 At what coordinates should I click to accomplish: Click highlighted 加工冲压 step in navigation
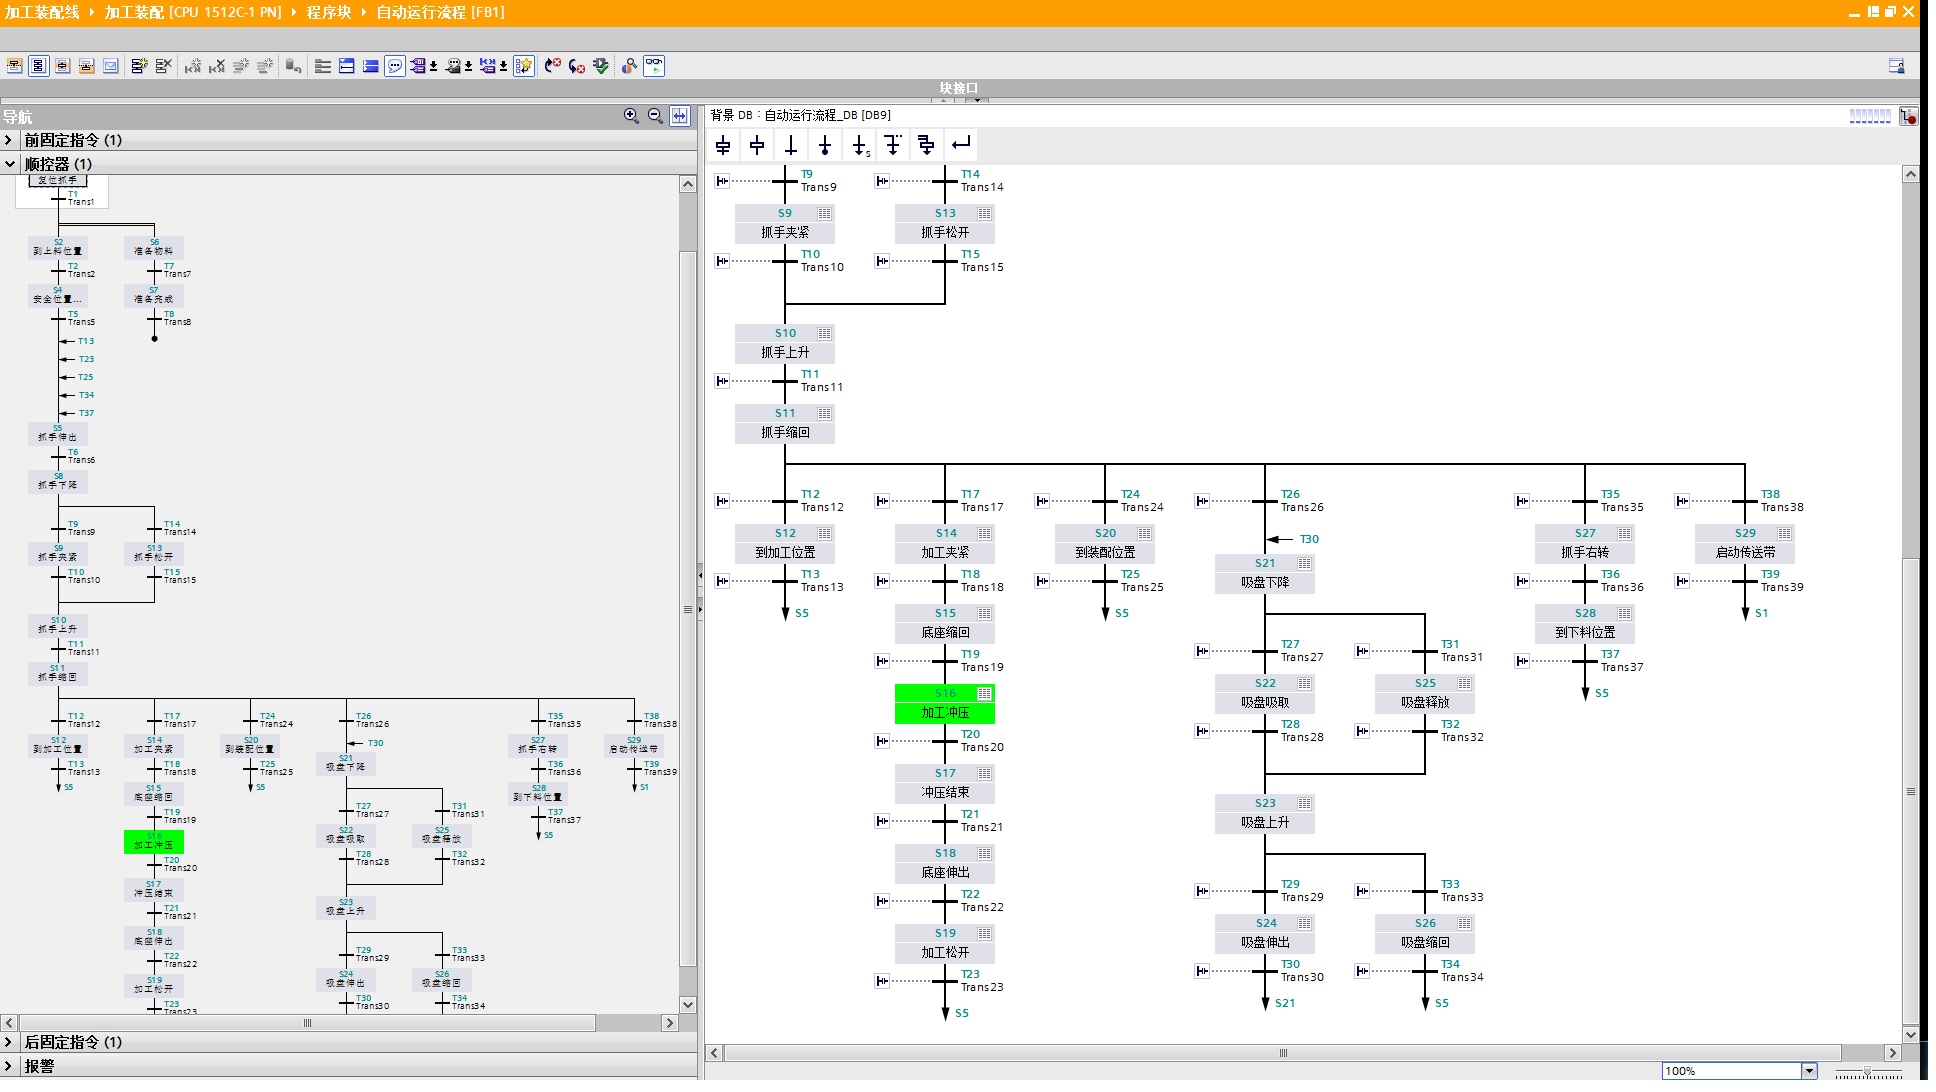click(154, 841)
